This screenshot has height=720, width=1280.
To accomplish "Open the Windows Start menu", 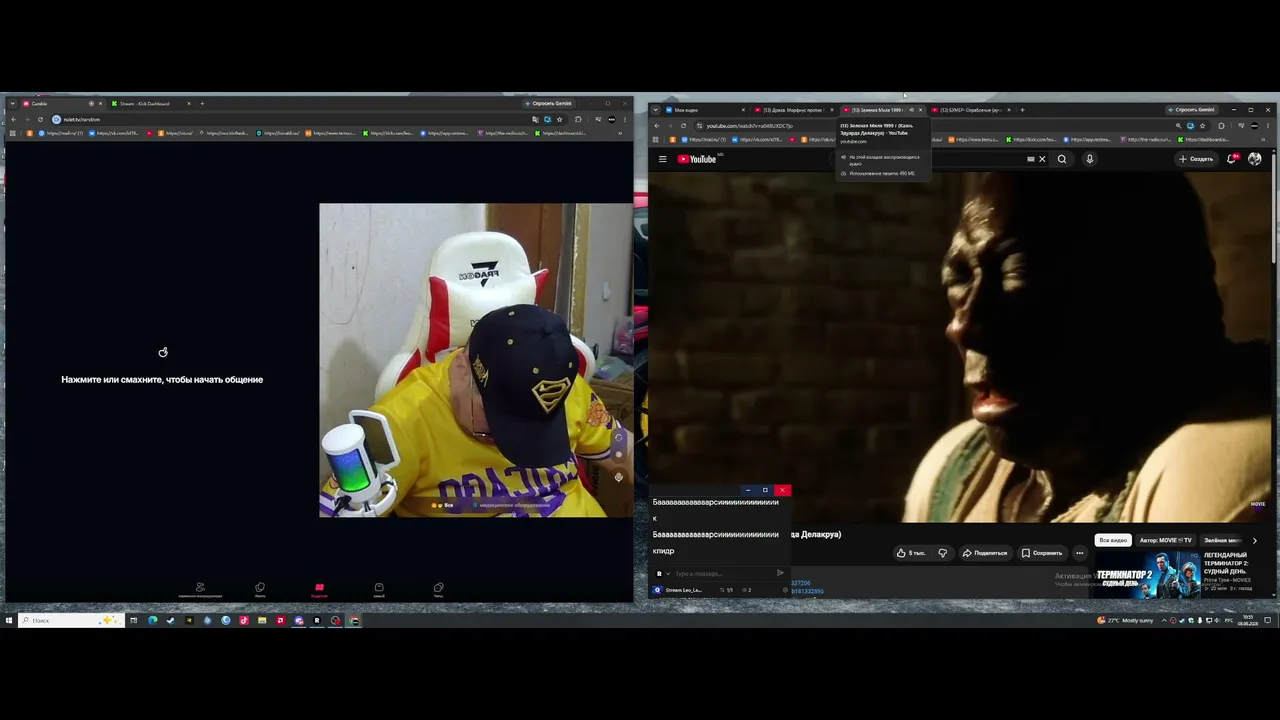I will tap(9, 621).
